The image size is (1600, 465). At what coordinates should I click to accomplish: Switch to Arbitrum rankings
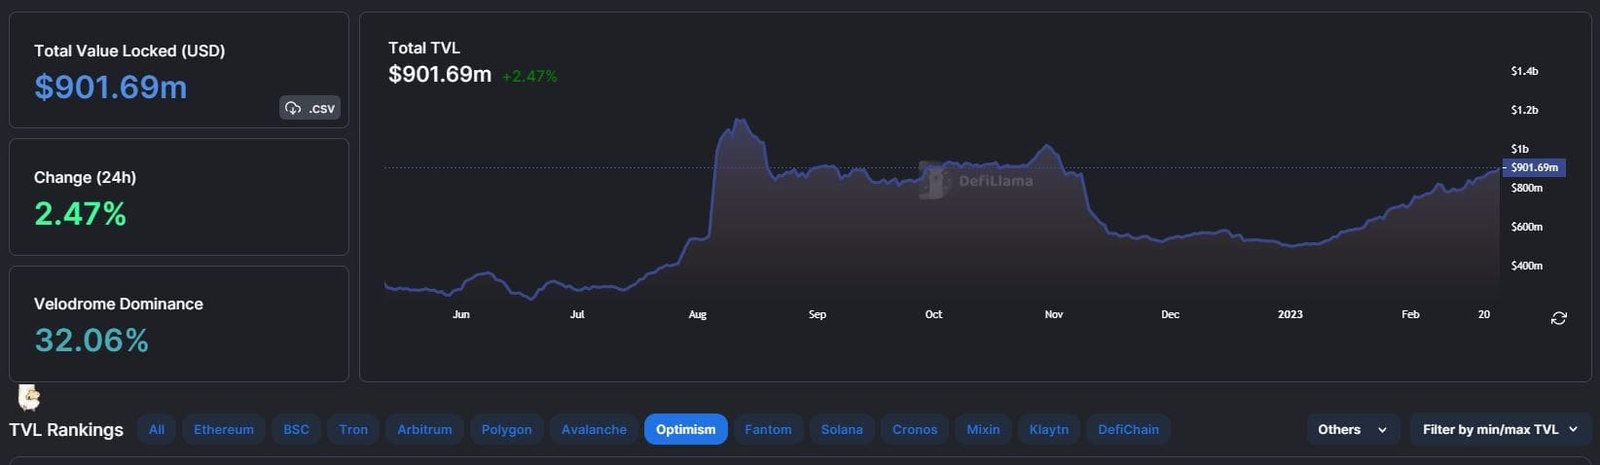[424, 429]
